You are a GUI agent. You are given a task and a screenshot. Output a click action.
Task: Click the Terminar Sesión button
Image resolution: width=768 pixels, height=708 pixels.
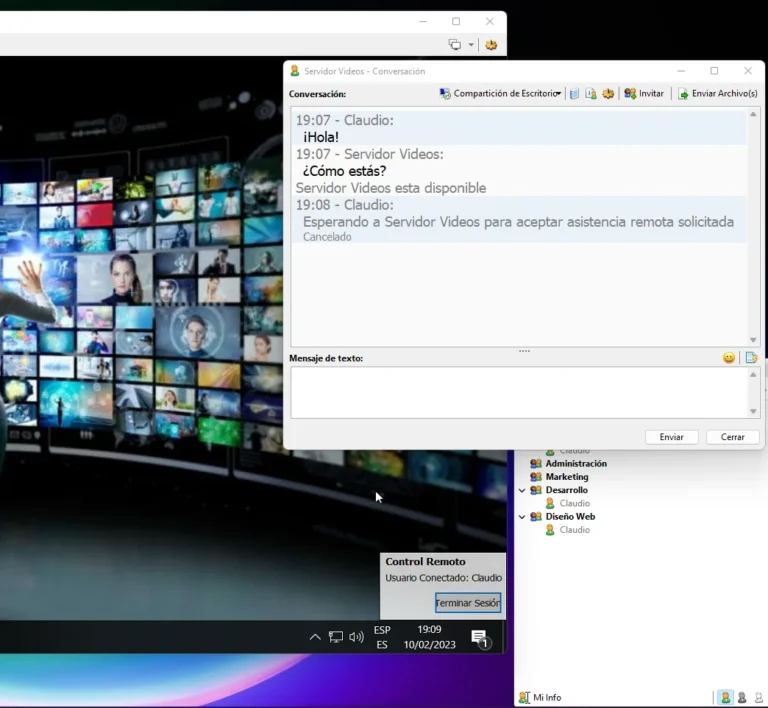pyautogui.click(x=467, y=603)
